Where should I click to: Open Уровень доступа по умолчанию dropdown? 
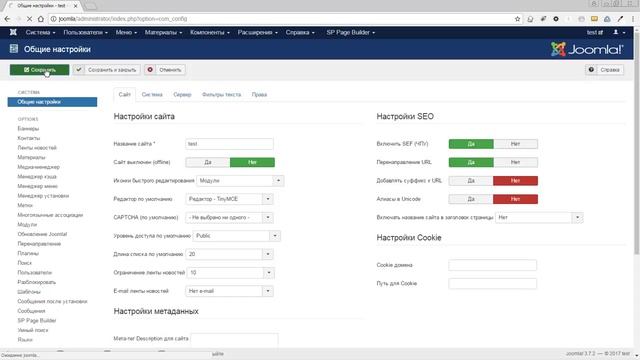pos(237,236)
